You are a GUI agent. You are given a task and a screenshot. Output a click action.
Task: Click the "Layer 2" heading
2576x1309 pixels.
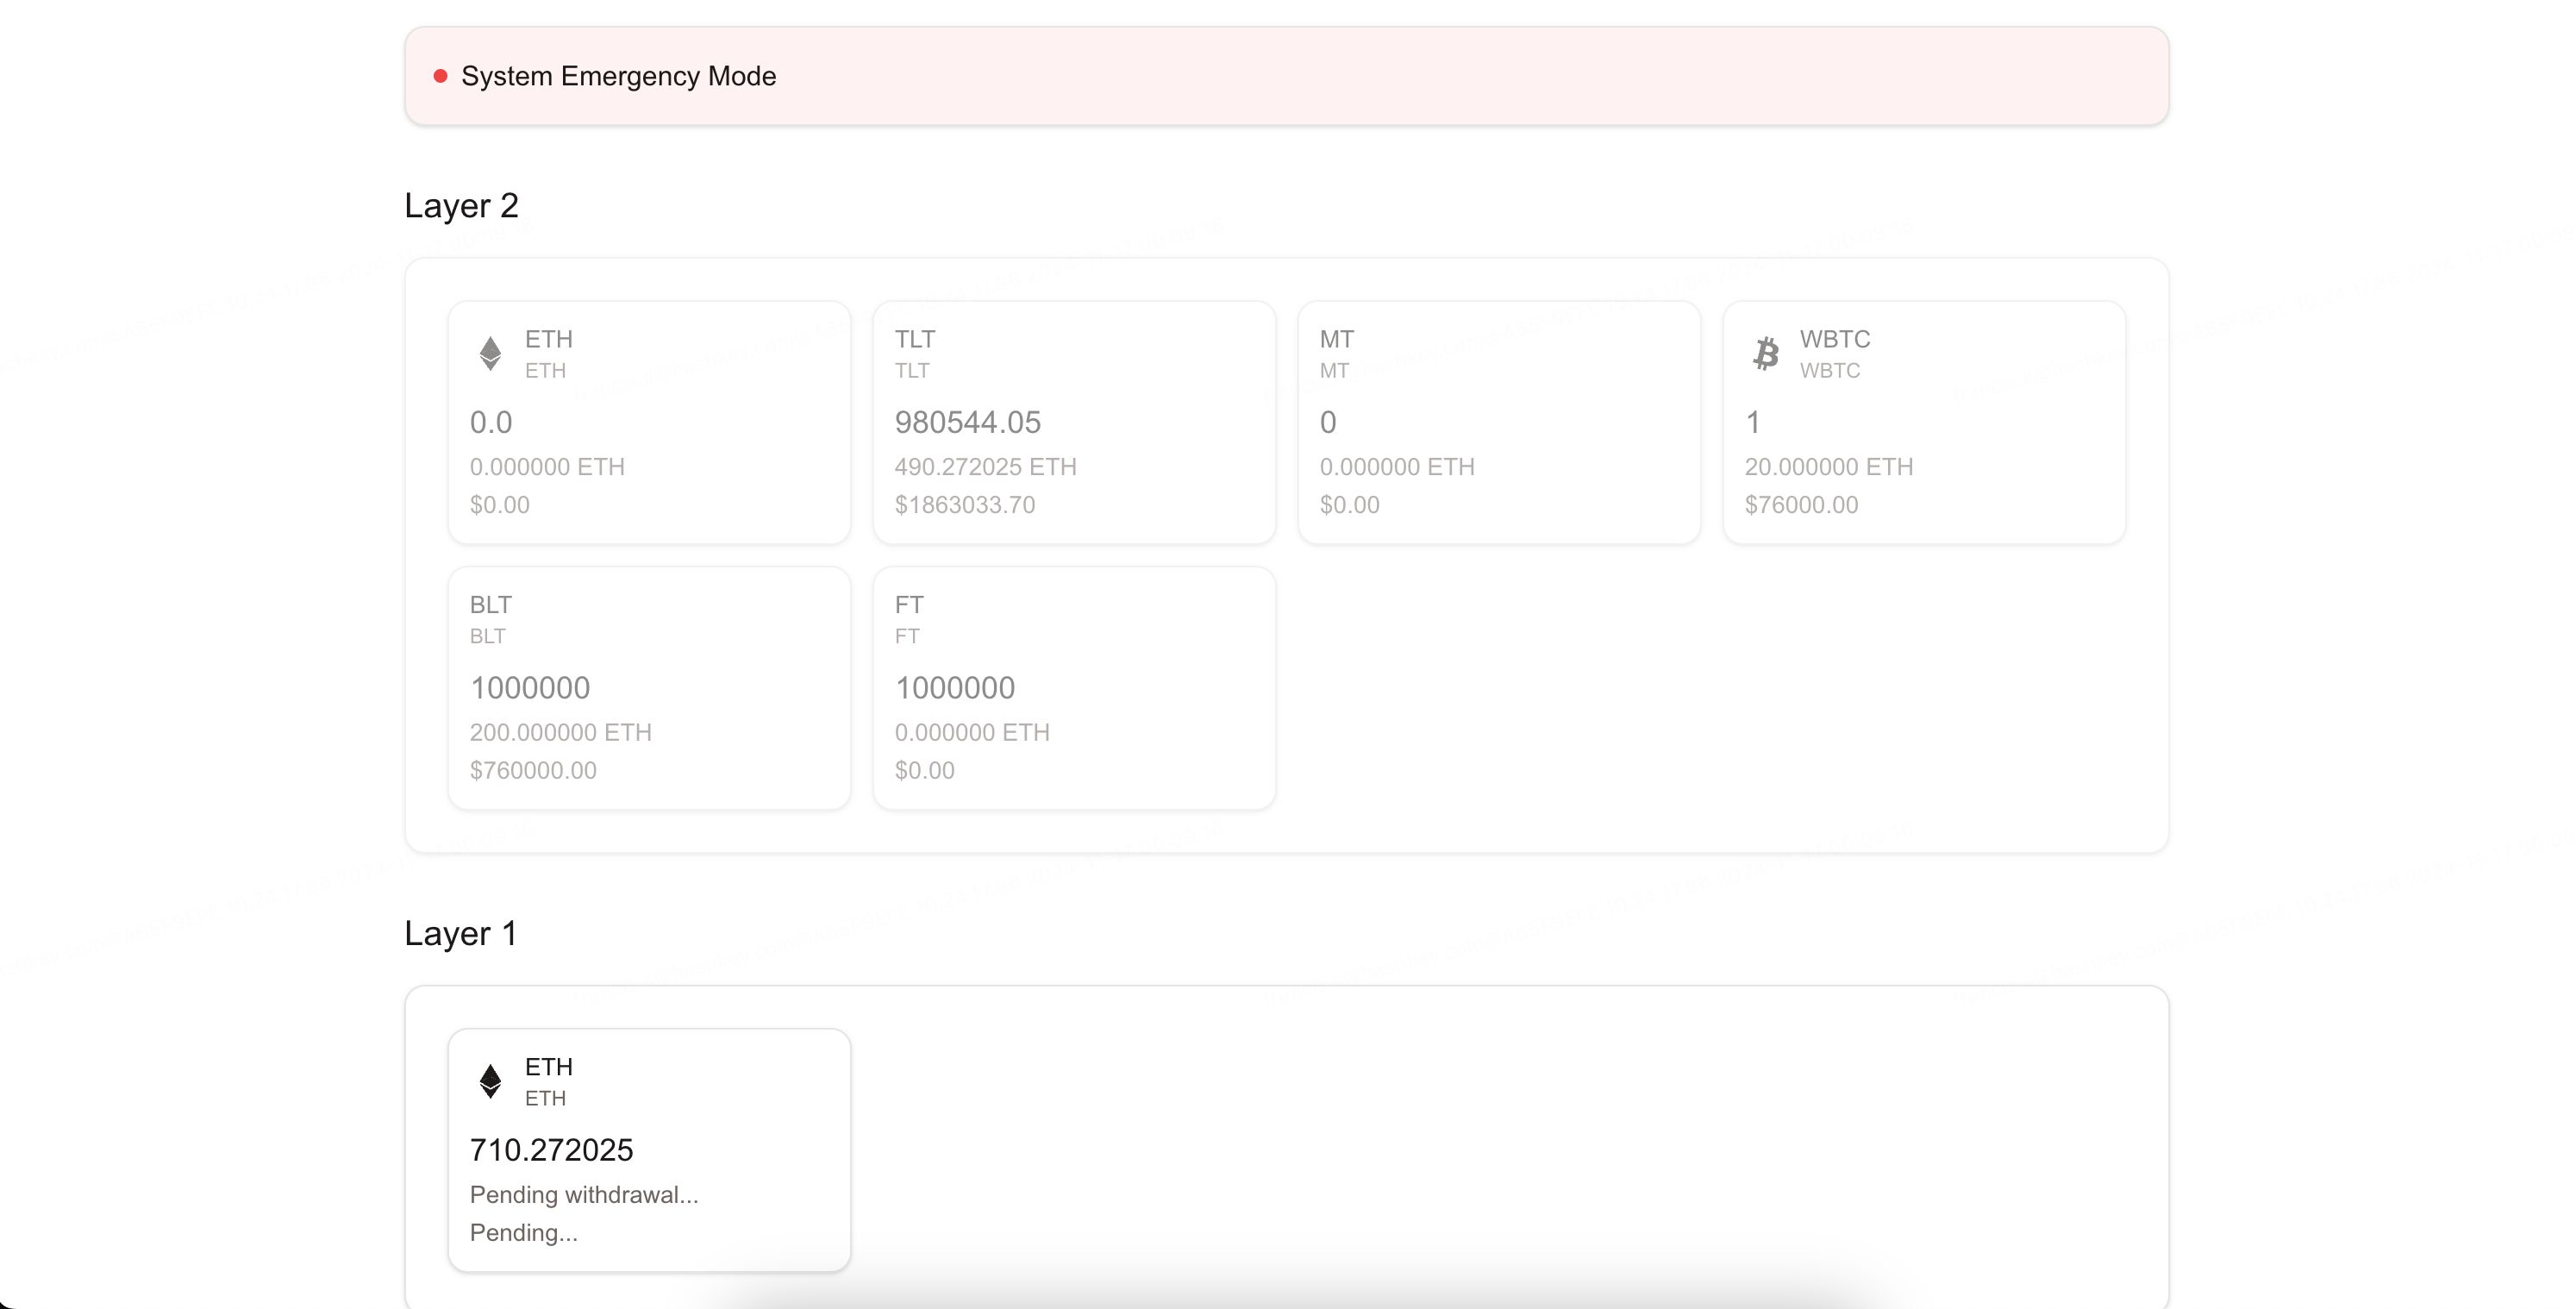pos(461,205)
